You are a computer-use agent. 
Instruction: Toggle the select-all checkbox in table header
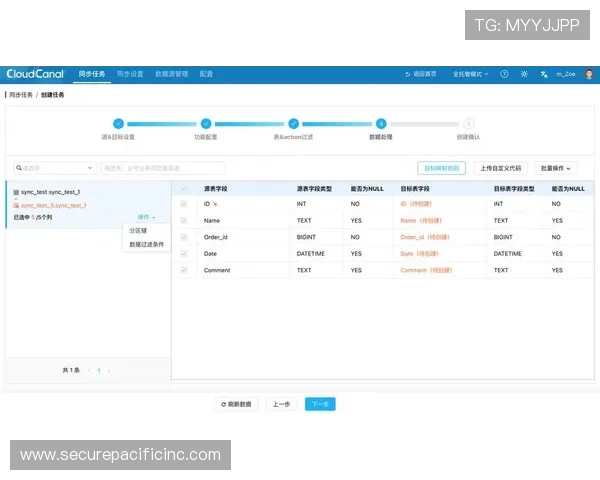pos(184,188)
